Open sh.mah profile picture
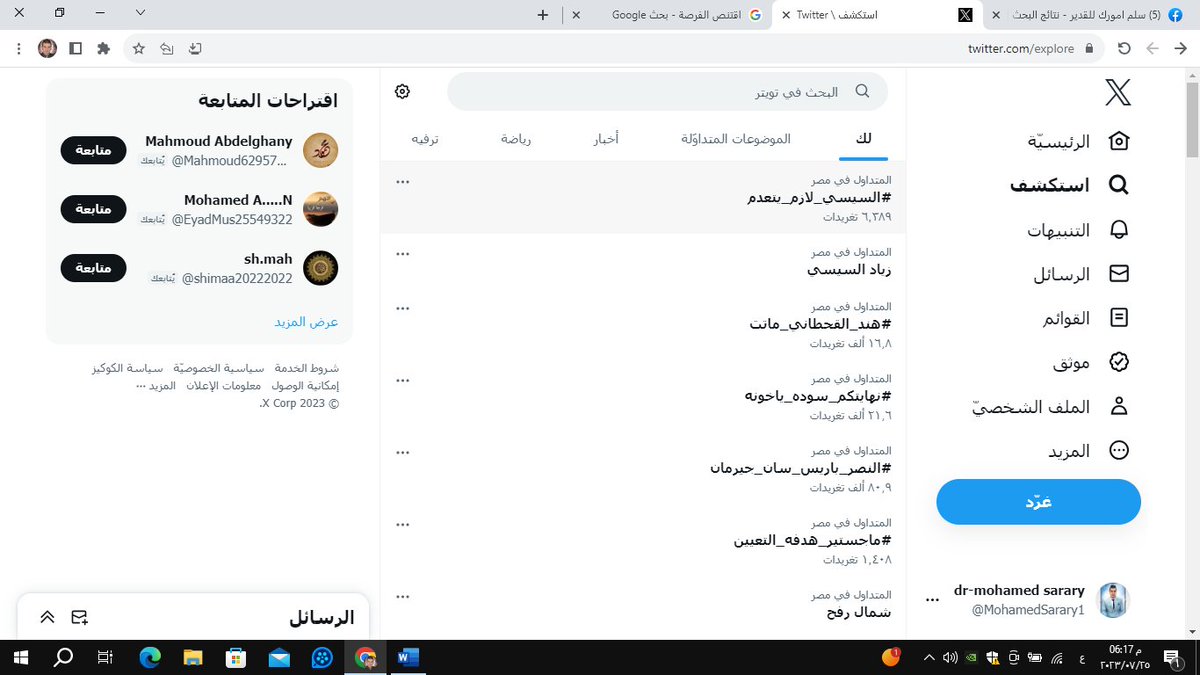Screen dimensions: 1200x675 click(320, 268)
